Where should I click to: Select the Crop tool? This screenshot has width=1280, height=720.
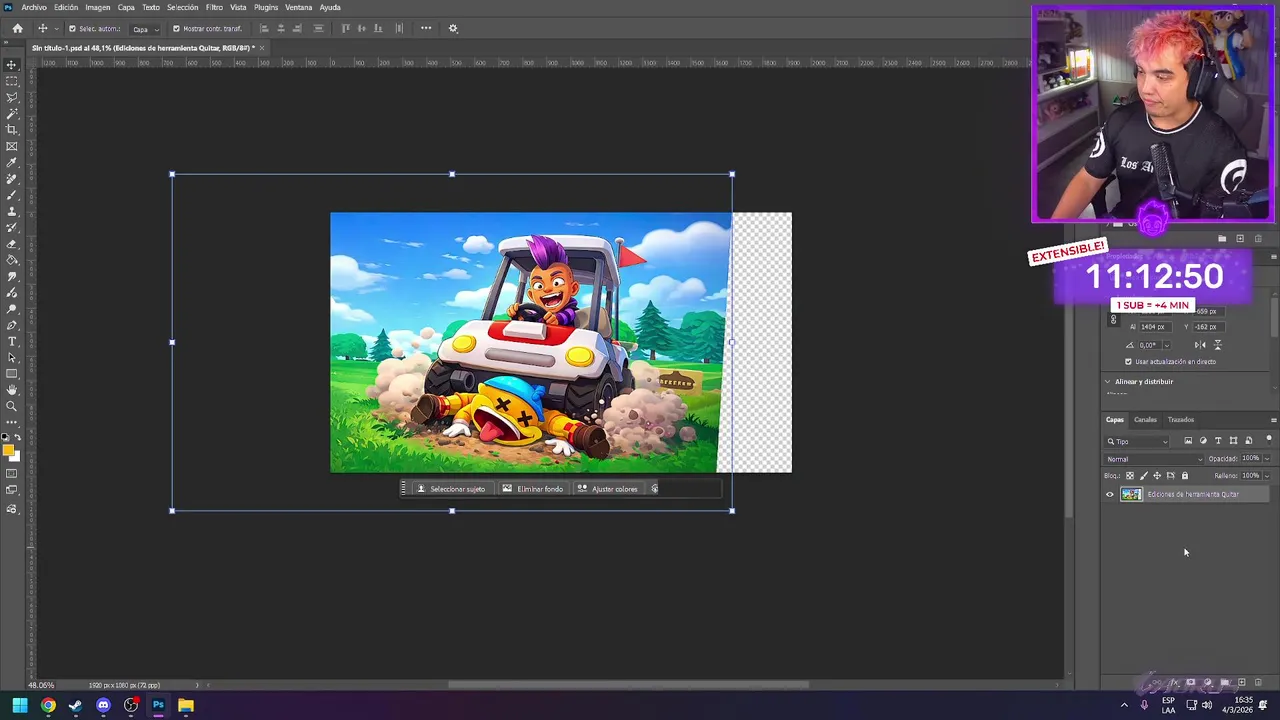[12, 130]
